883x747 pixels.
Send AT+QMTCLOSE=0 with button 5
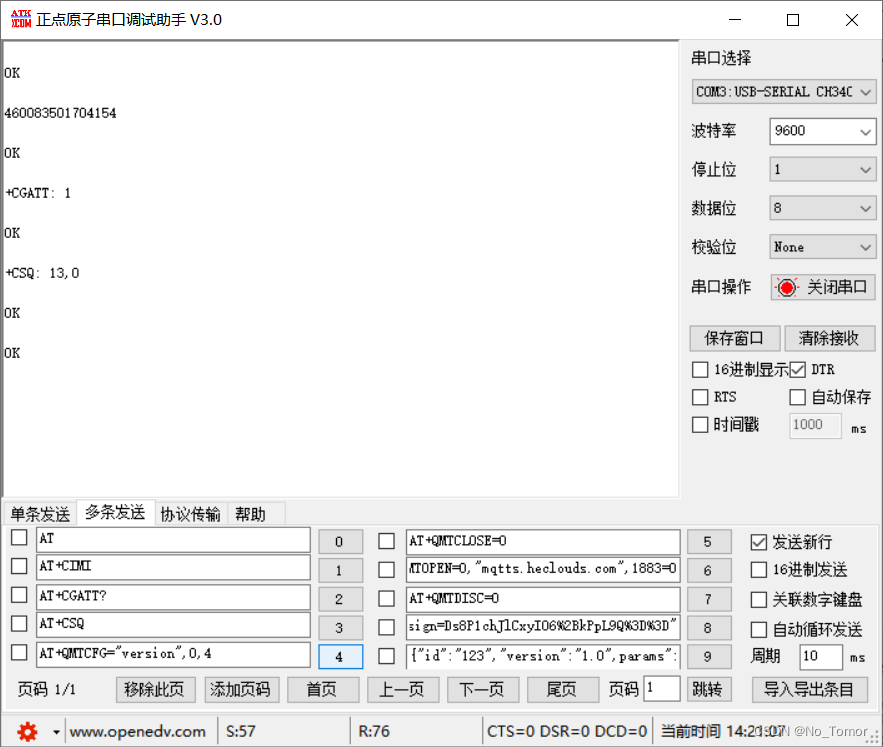point(709,542)
